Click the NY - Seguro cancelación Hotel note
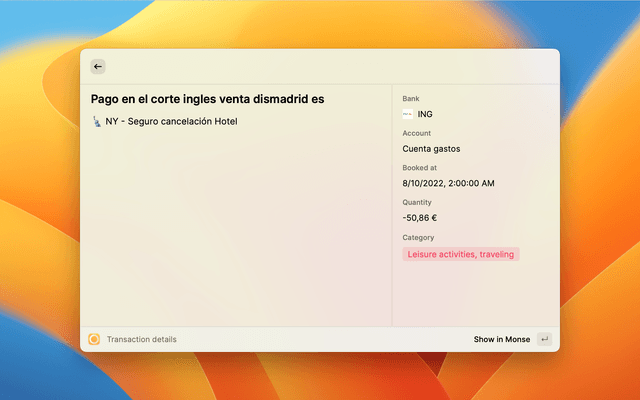The width and height of the screenshot is (640, 400). coord(171,121)
